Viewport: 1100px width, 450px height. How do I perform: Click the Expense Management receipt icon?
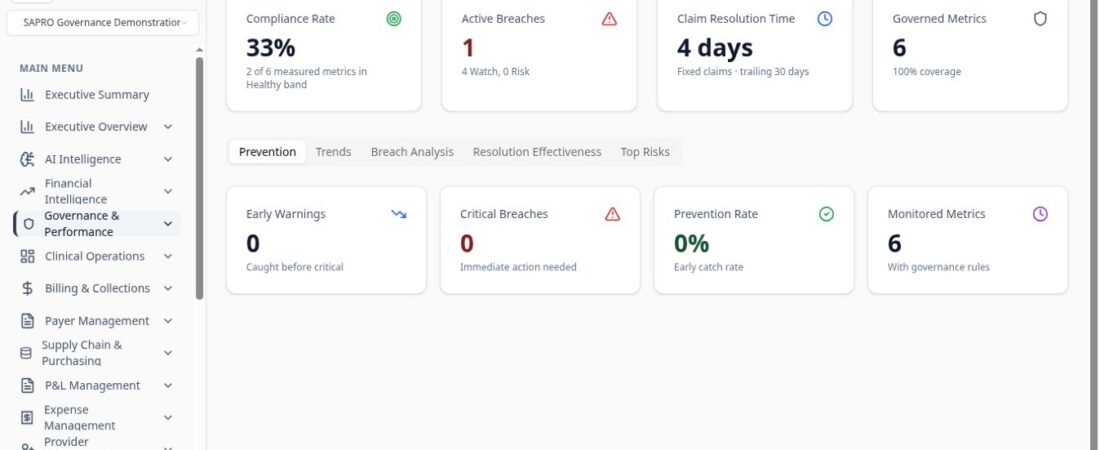(x=27, y=418)
